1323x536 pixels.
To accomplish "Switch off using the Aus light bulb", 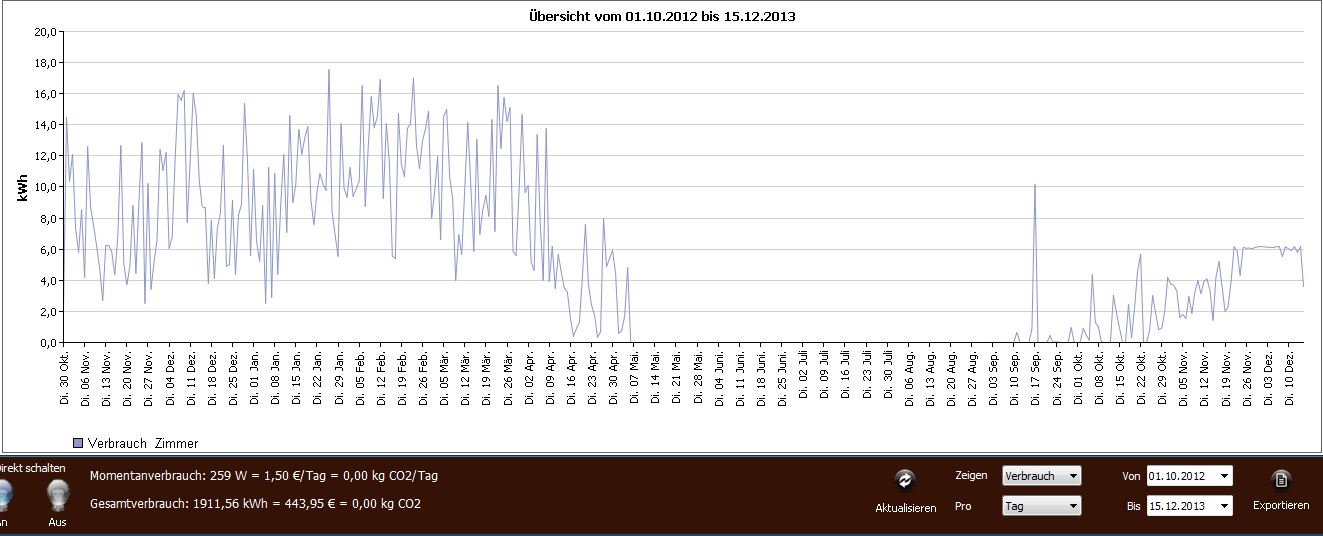I will 58,494.
